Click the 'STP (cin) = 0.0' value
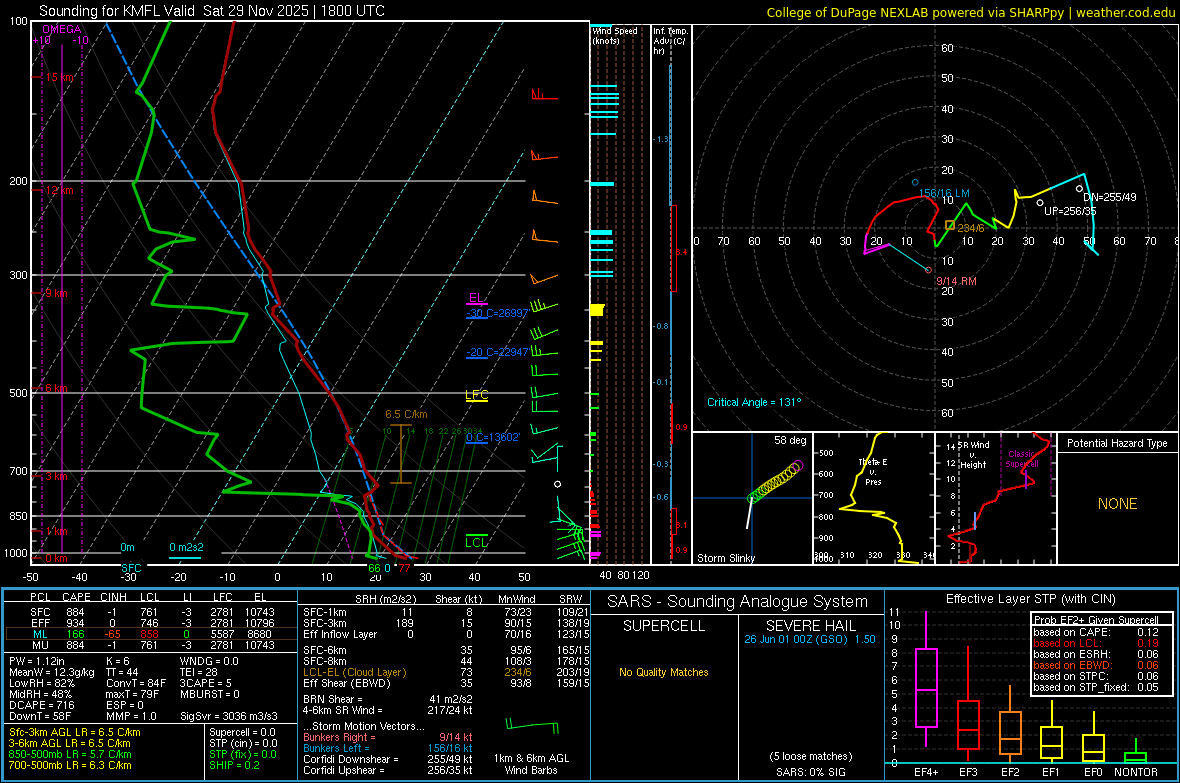This screenshot has width=1180, height=783. click(x=243, y=743)
